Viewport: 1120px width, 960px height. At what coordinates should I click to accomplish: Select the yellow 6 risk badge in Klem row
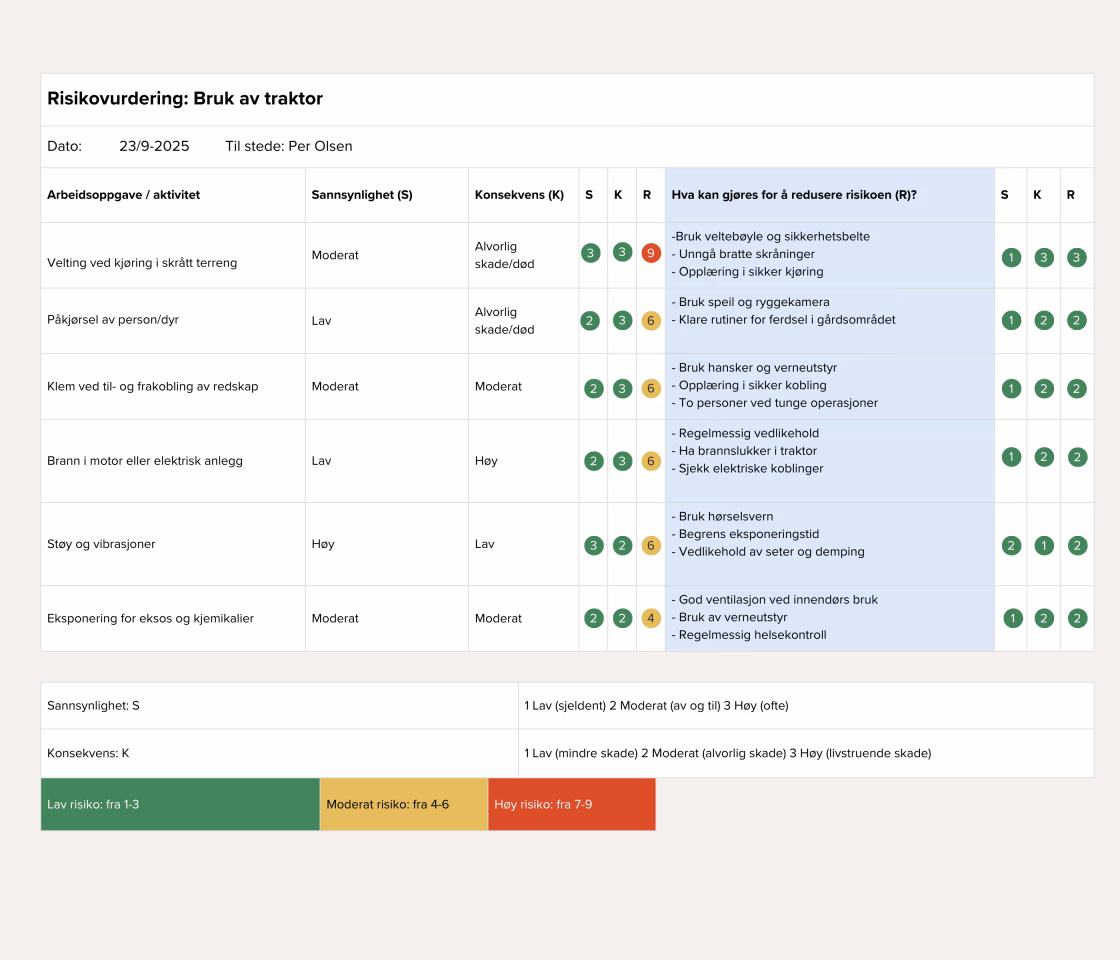click(x=651, y=388)
